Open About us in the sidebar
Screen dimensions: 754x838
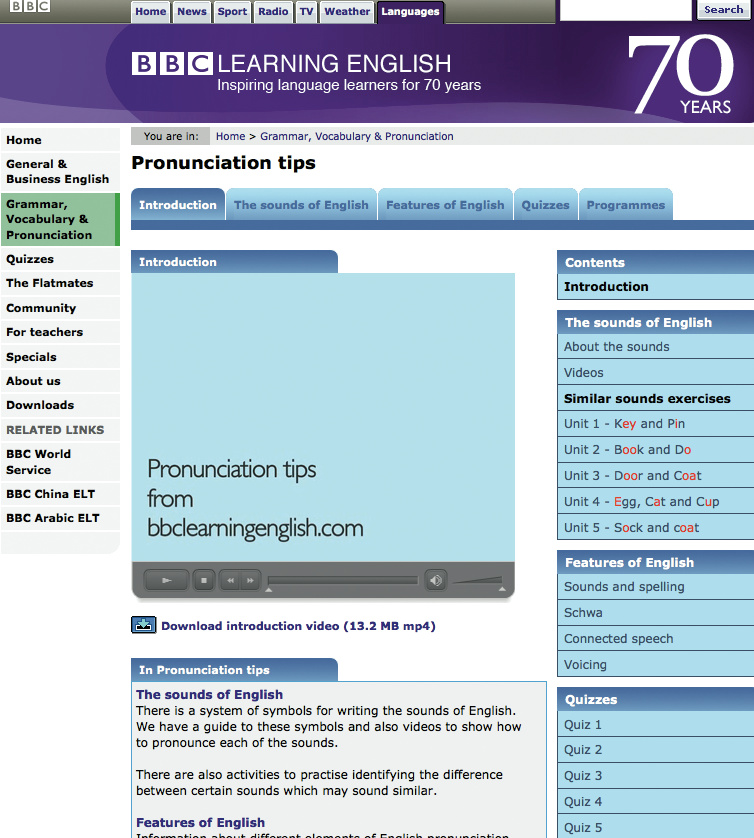(60, 381)
